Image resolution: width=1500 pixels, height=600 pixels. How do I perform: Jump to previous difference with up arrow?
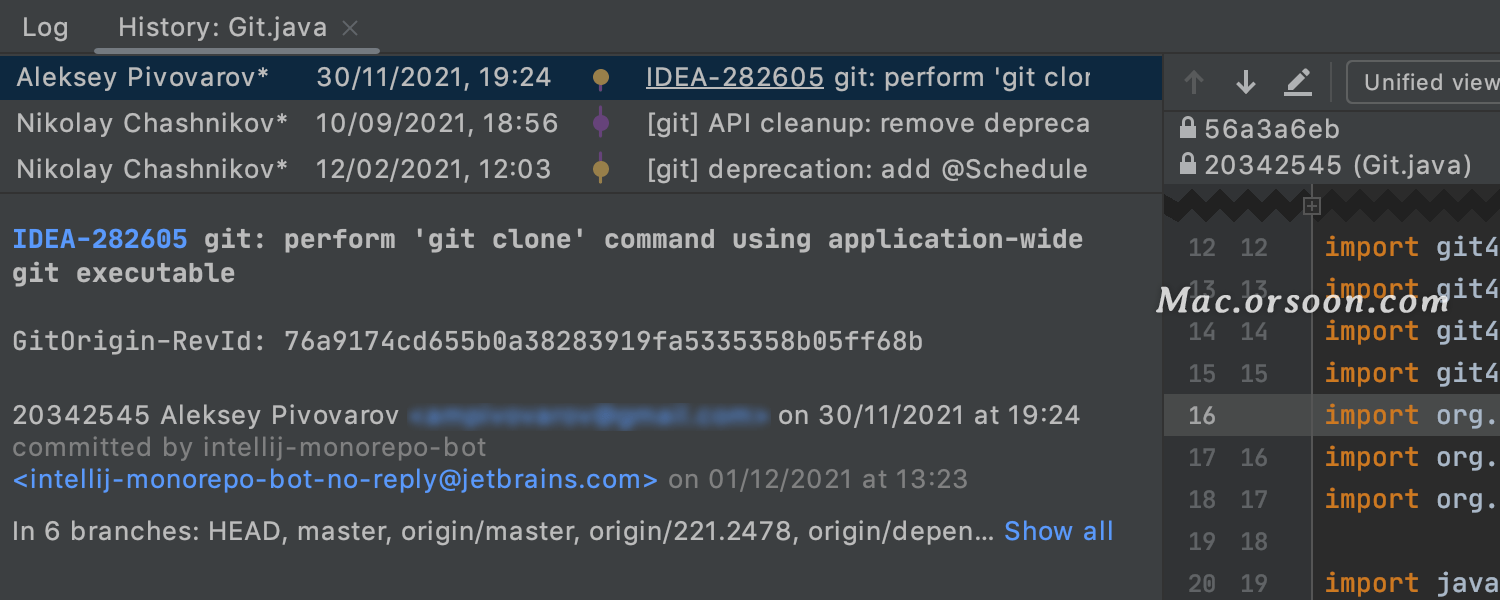click(x=1194, y=82)
